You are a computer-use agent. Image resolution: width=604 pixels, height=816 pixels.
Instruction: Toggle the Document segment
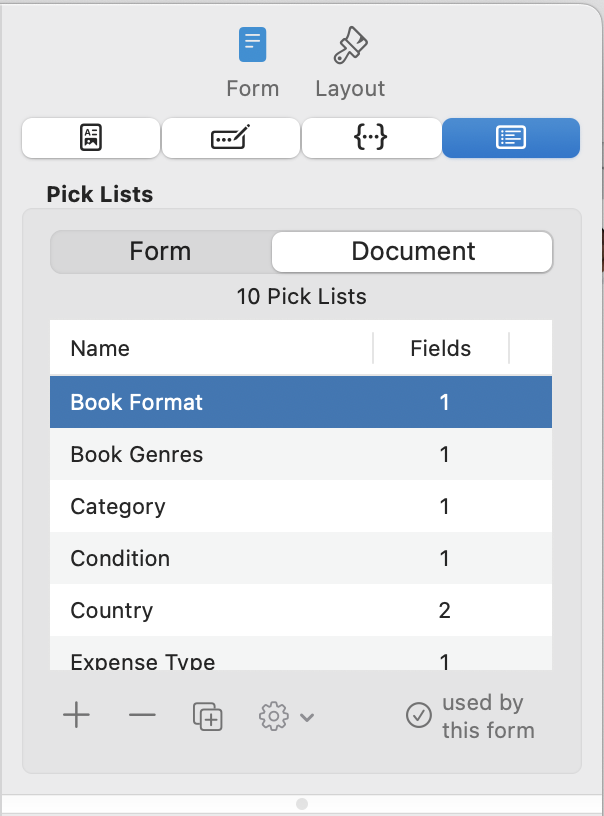click(413, 251)
